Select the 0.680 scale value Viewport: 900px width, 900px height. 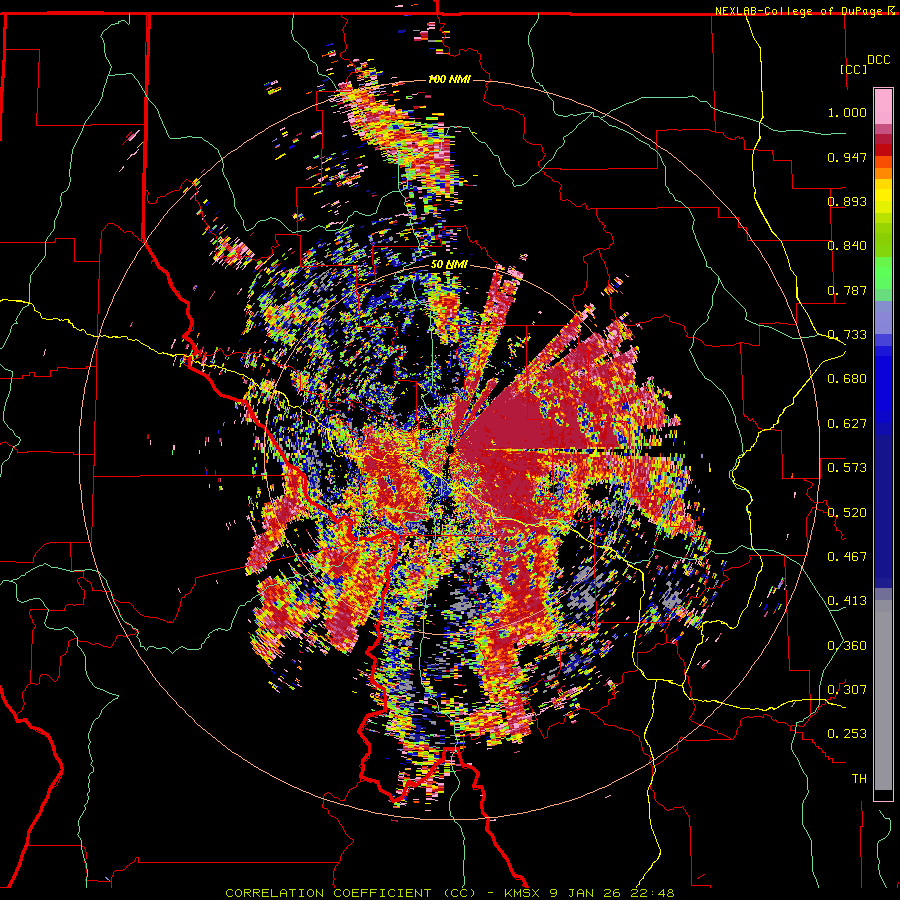coord(847,379)
